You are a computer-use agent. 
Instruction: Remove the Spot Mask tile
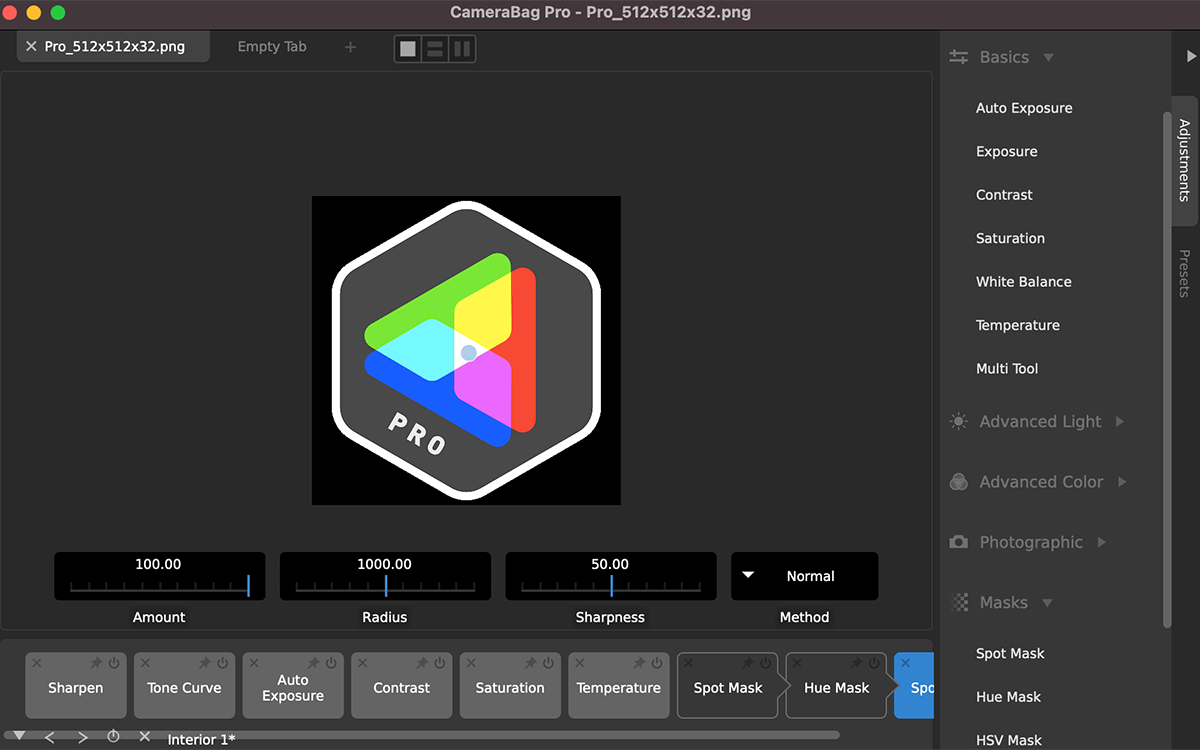[x=688, y=663]
